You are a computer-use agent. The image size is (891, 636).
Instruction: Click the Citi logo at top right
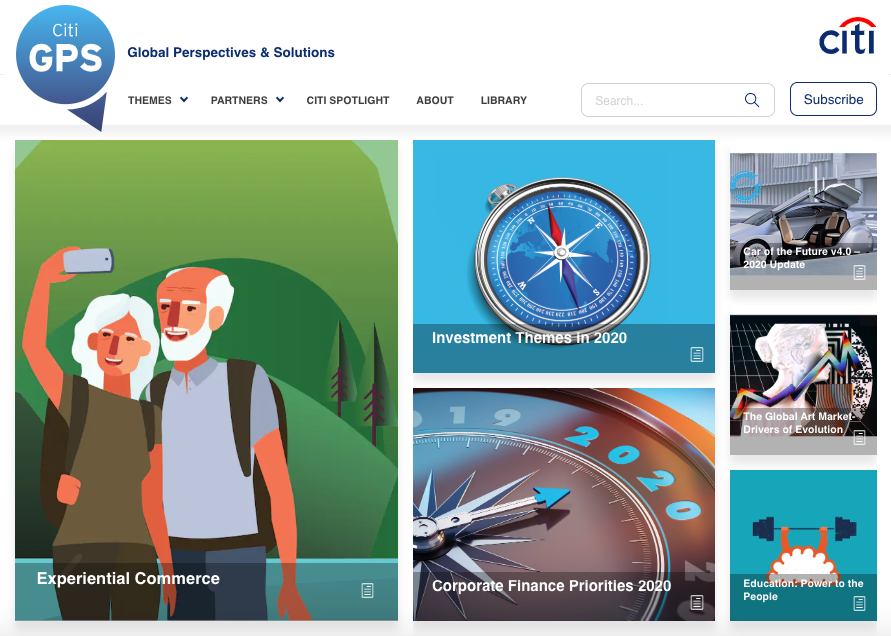pos(847,36)
